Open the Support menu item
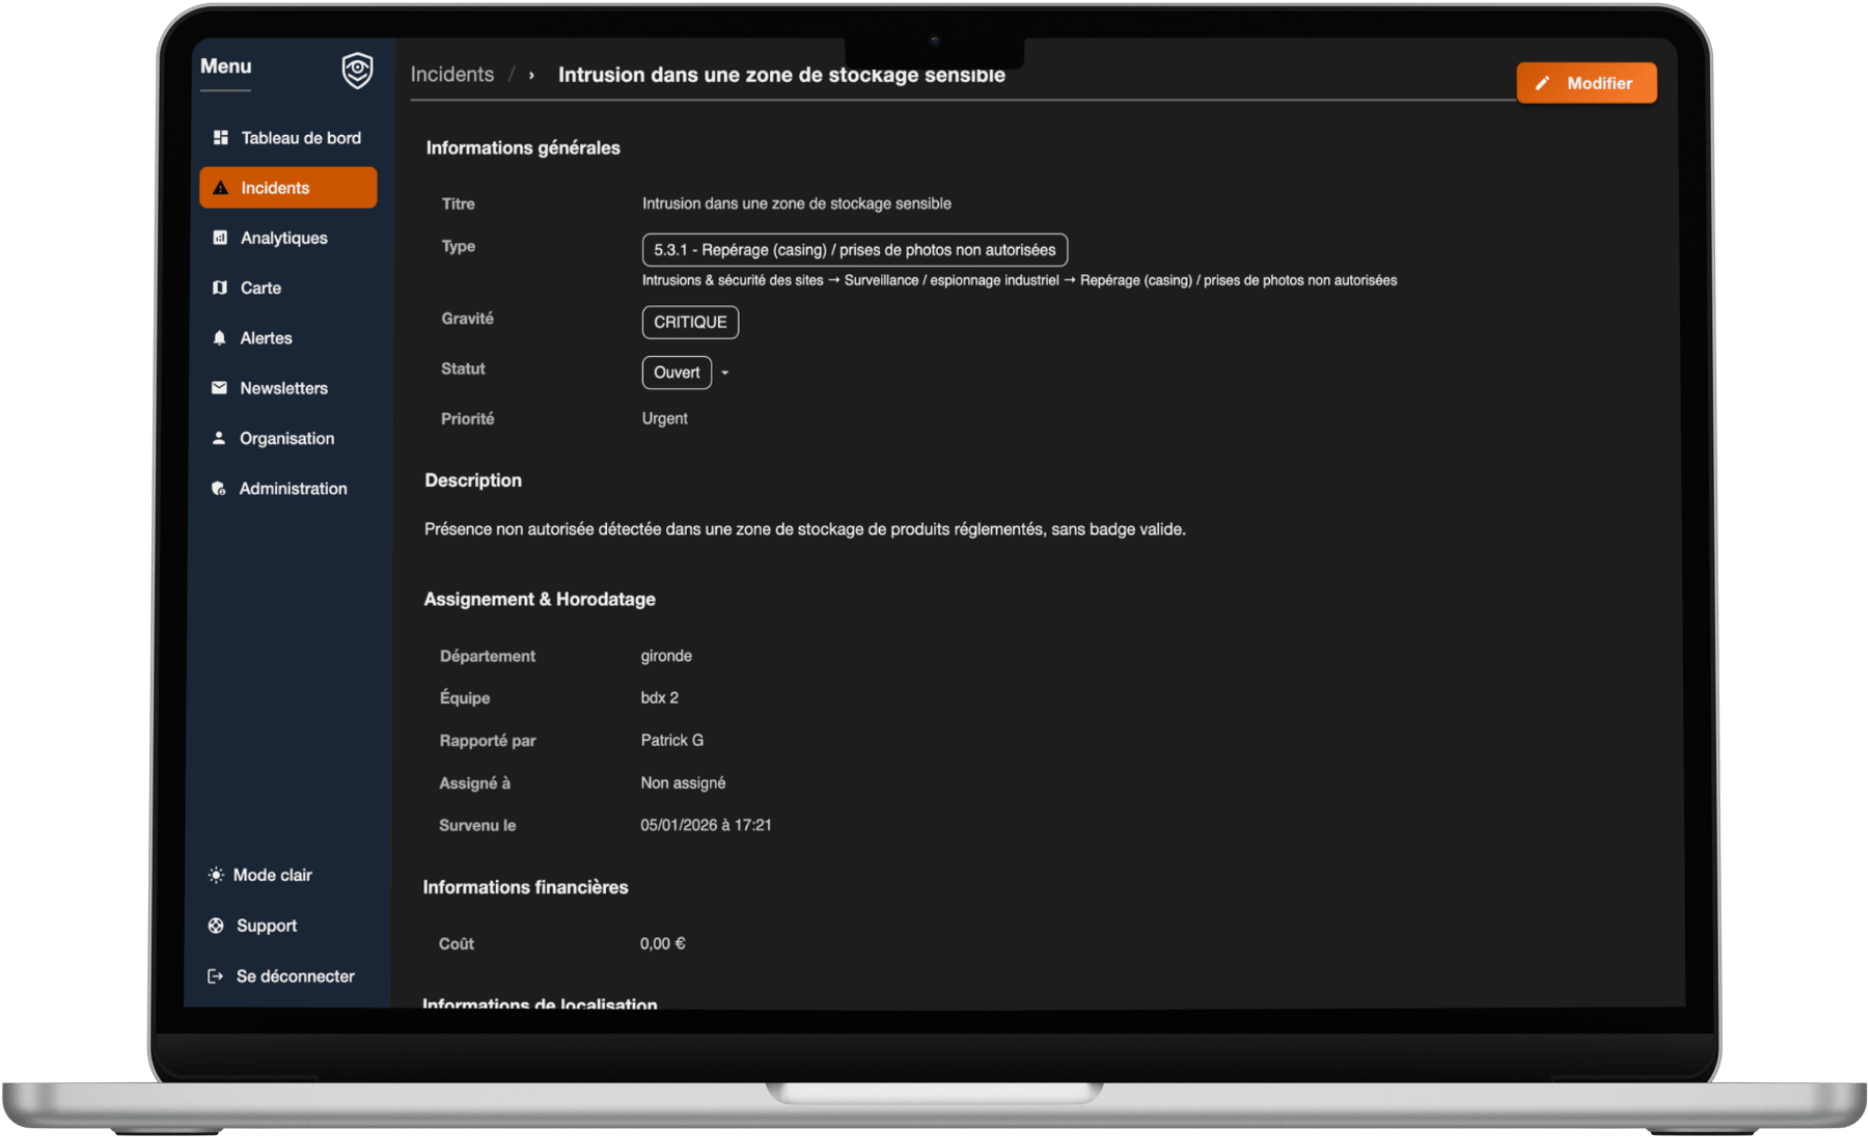Image resolution: width=1868 pixels, height=1137 pixels. click(x=265, y=926)
